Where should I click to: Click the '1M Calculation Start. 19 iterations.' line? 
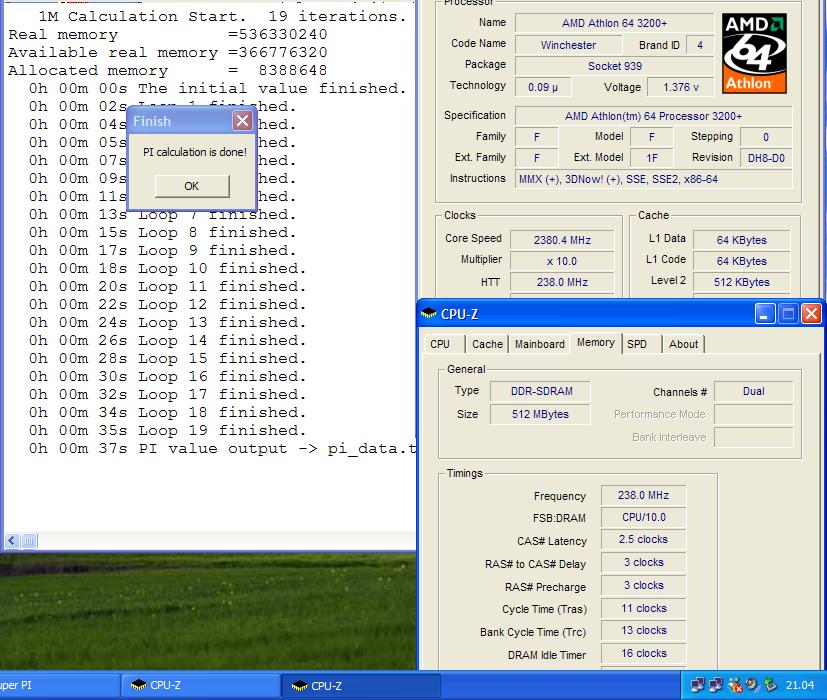(x=222, y=17)
